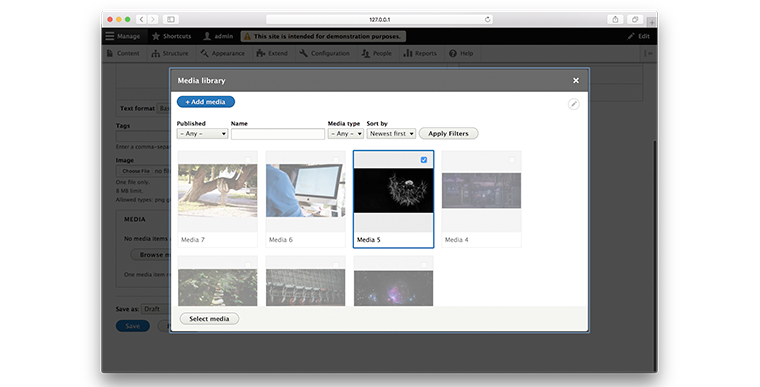Image resolution: width=760 pixels, height=387 pixels.
Task: Open the Published filter dropdown
Action: [202, 134]
